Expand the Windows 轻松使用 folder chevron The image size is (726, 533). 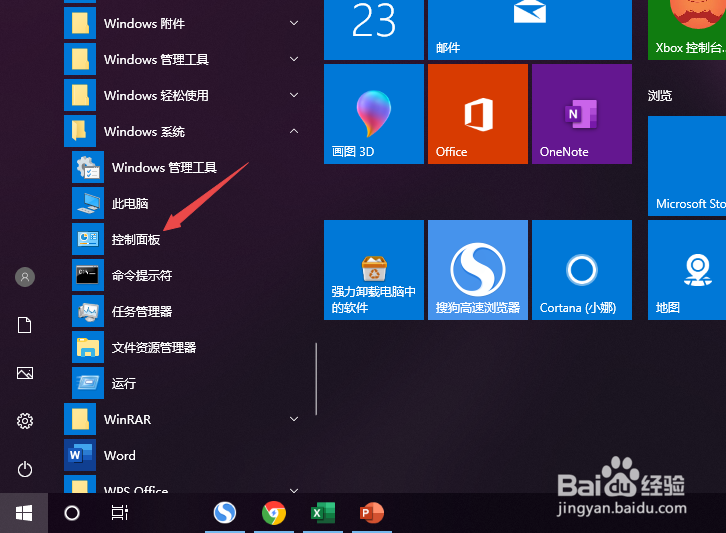pos(294,95)
